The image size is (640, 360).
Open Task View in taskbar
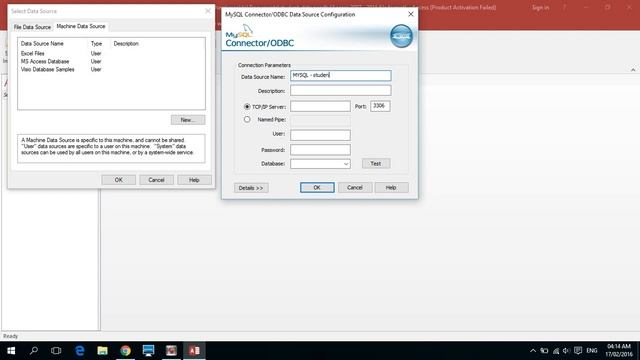click(56, 351)
